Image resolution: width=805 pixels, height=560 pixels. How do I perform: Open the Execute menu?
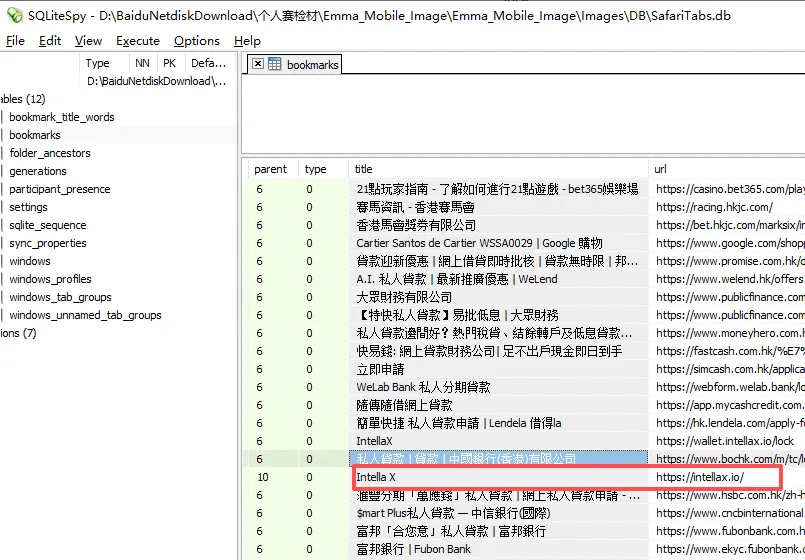pyautogui.click(x=138, y=41)
